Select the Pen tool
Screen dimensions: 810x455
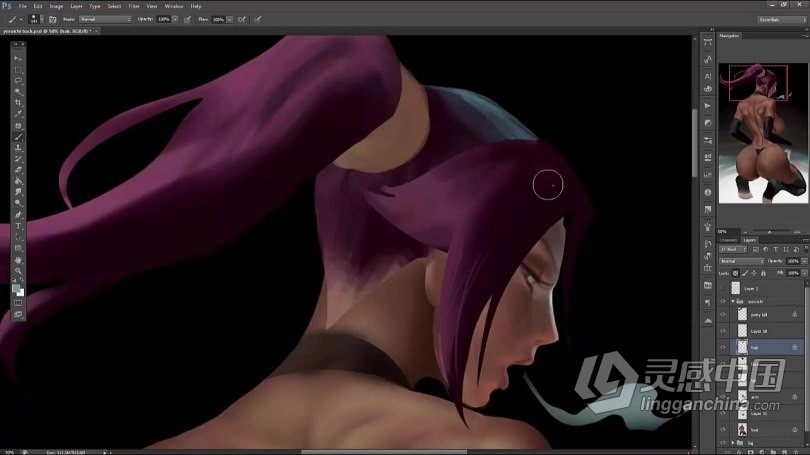click(18, 215)
